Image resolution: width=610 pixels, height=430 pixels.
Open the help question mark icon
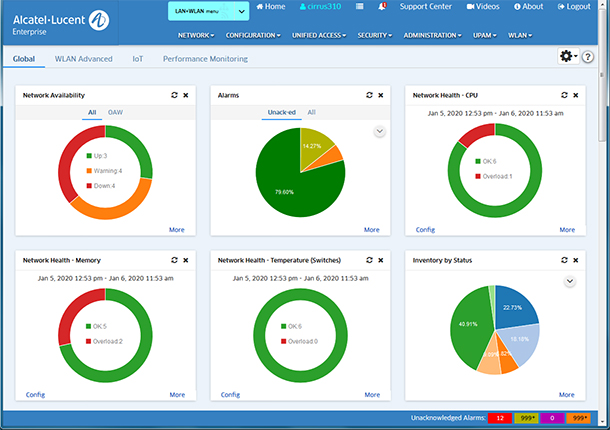(x=588, y=57)
